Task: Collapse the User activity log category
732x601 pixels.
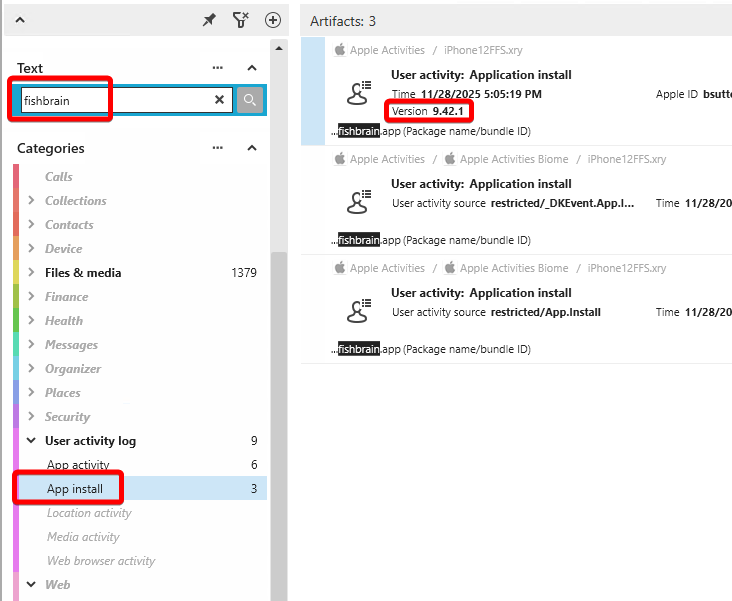Action: click(31, 440)
